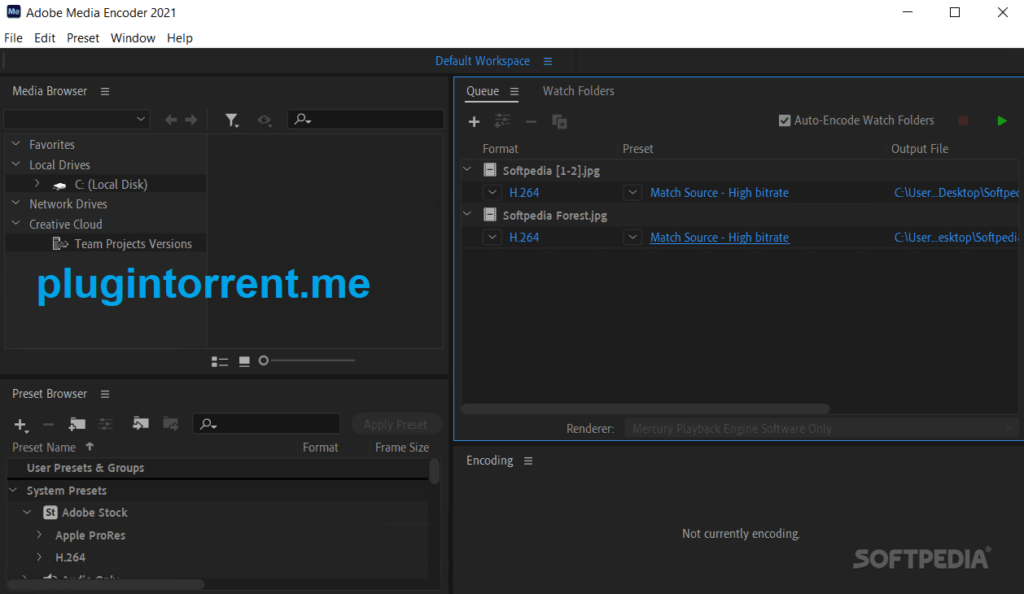Screen dimensions: 1024x594
Task: Open preset settings icon in Preset Browser
Action: pyautogui.click(x=105, y=424)
